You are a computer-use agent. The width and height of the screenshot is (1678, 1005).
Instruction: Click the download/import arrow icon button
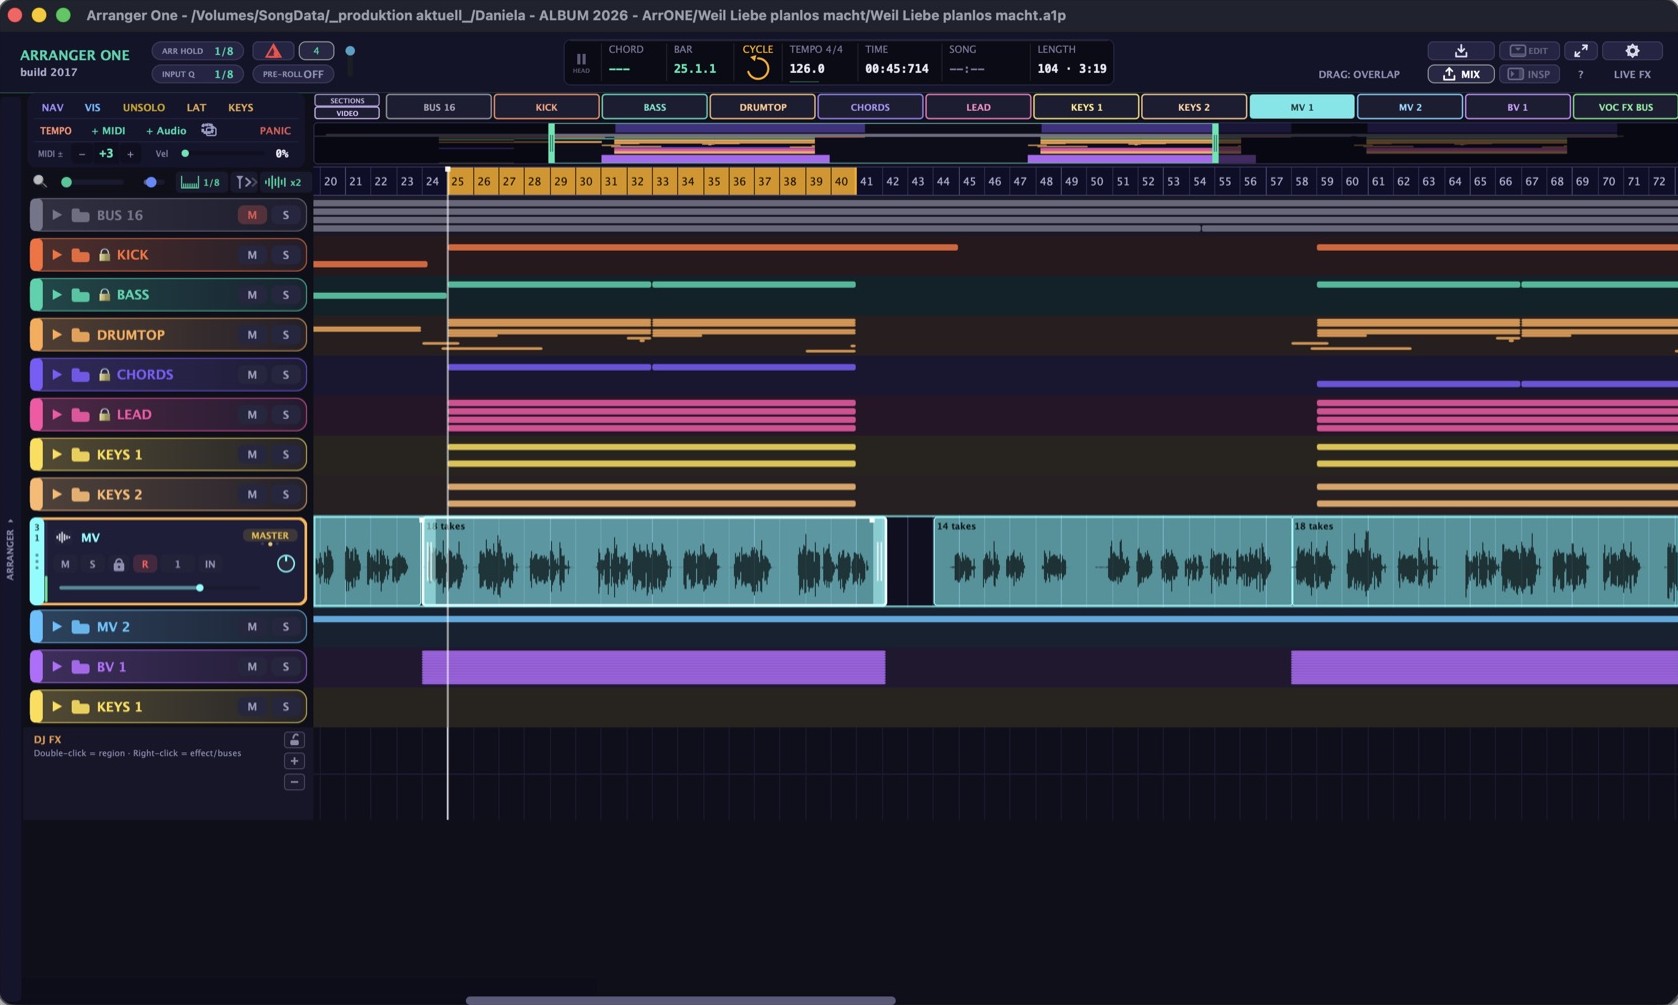click(1460, 51)
